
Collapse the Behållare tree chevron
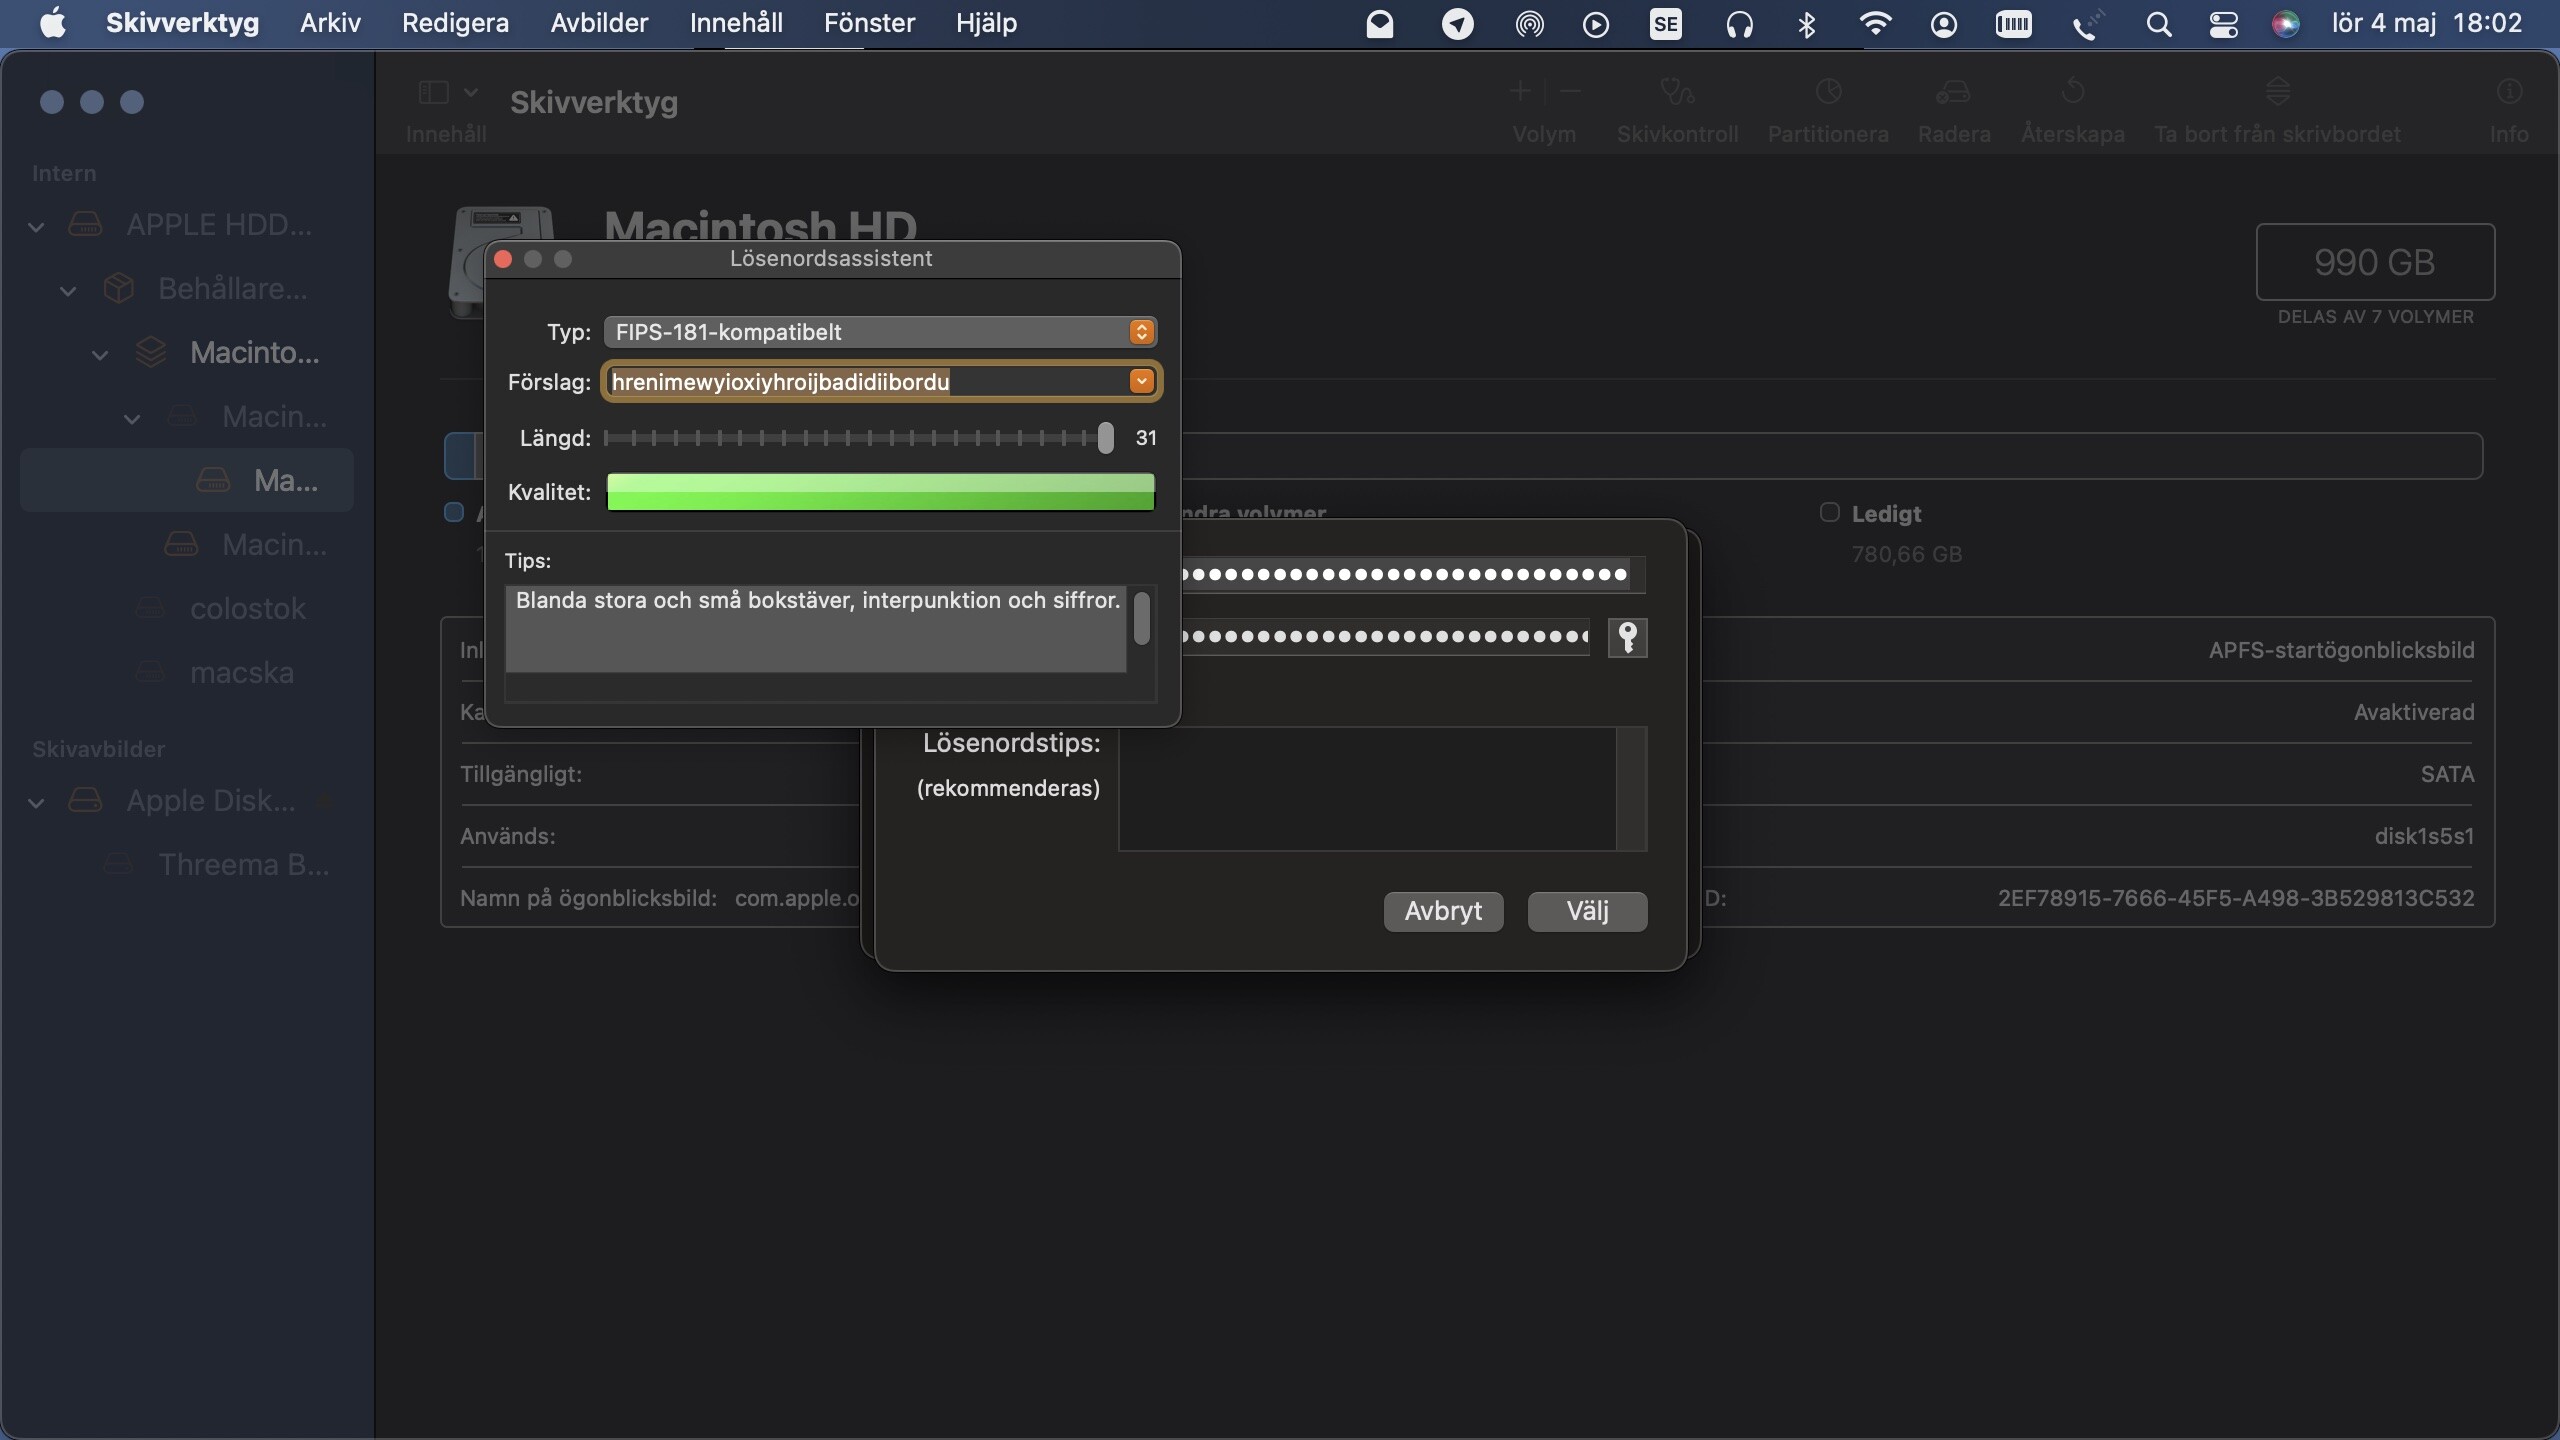pyautogui.click(x=68, y=291)
